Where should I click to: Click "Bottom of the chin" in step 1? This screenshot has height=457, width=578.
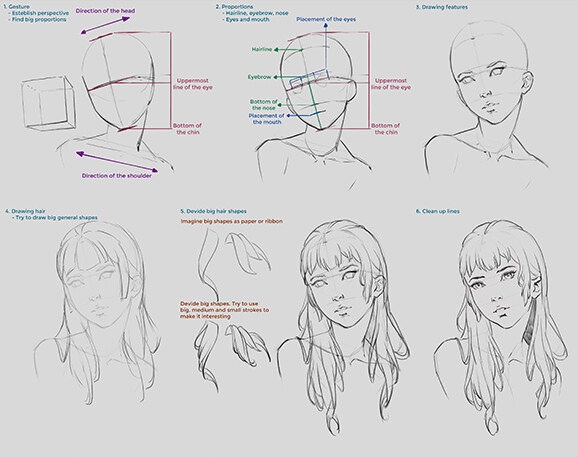coord(187,129)
